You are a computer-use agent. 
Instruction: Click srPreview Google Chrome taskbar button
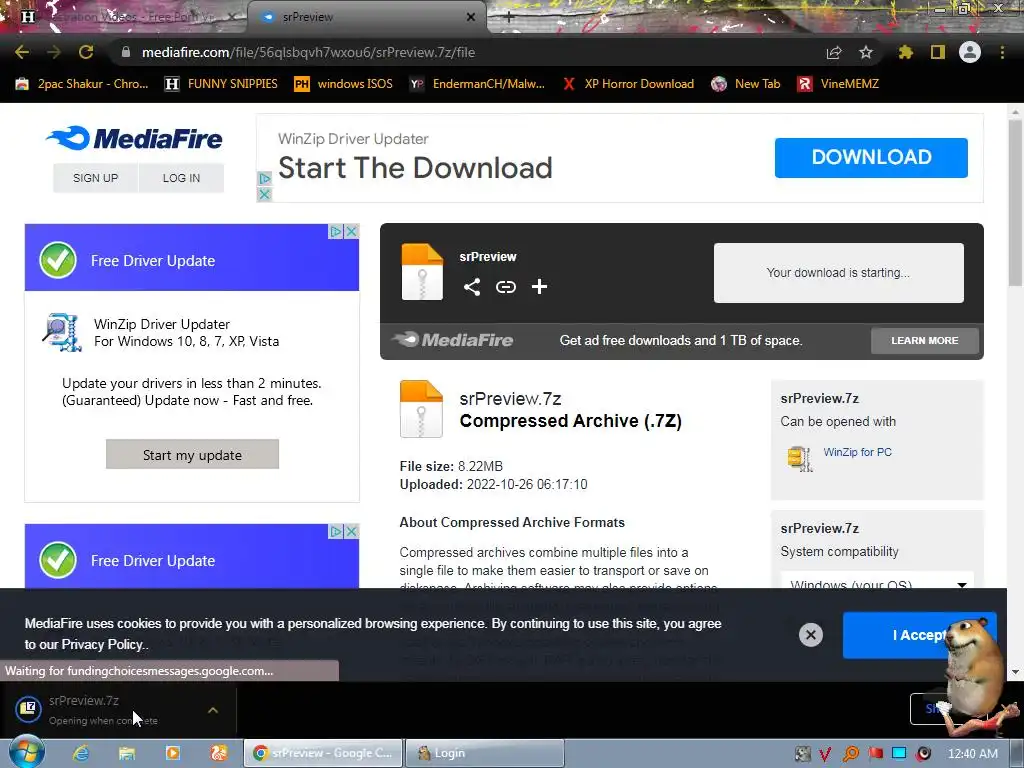pos(323,753)
